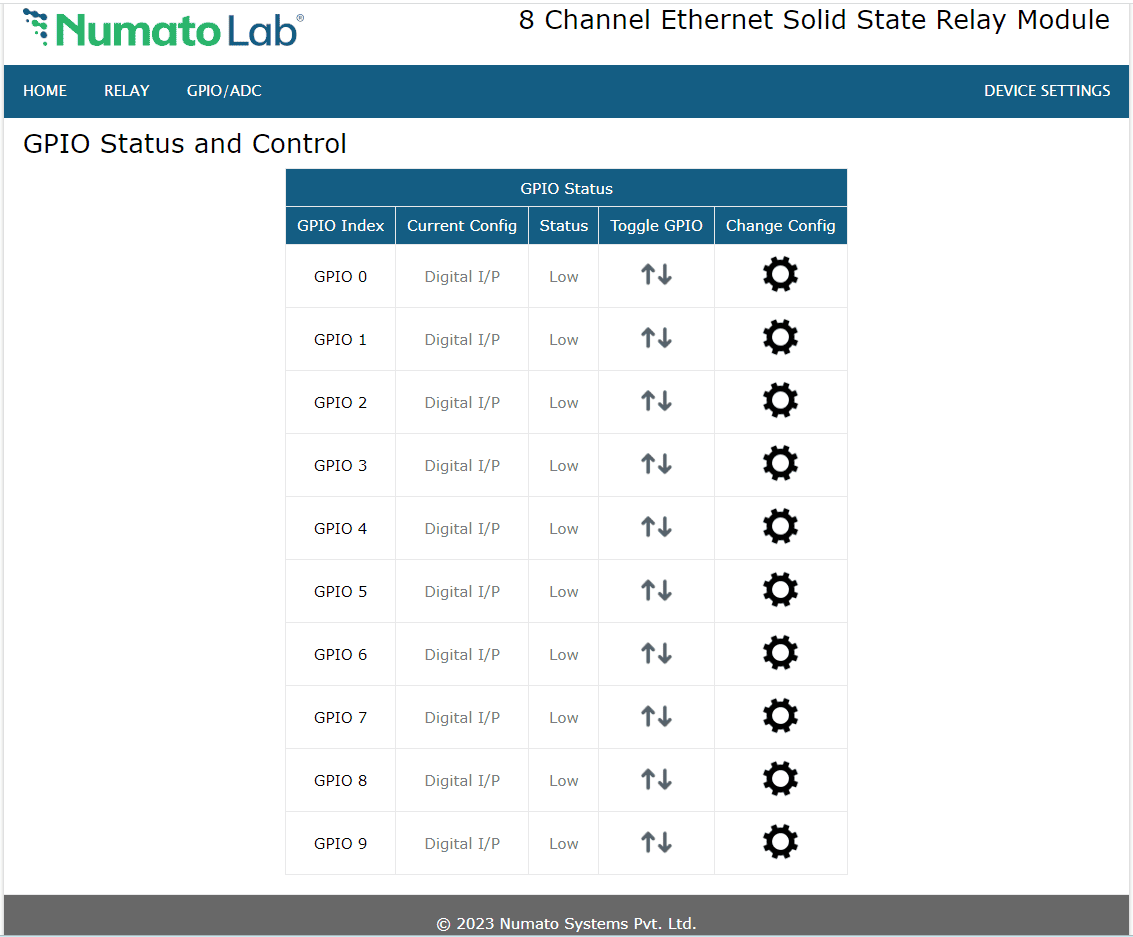1133x937 pixels.
Task: Click the gear icon in GPIO 9 row
Action: coord(780,842)
